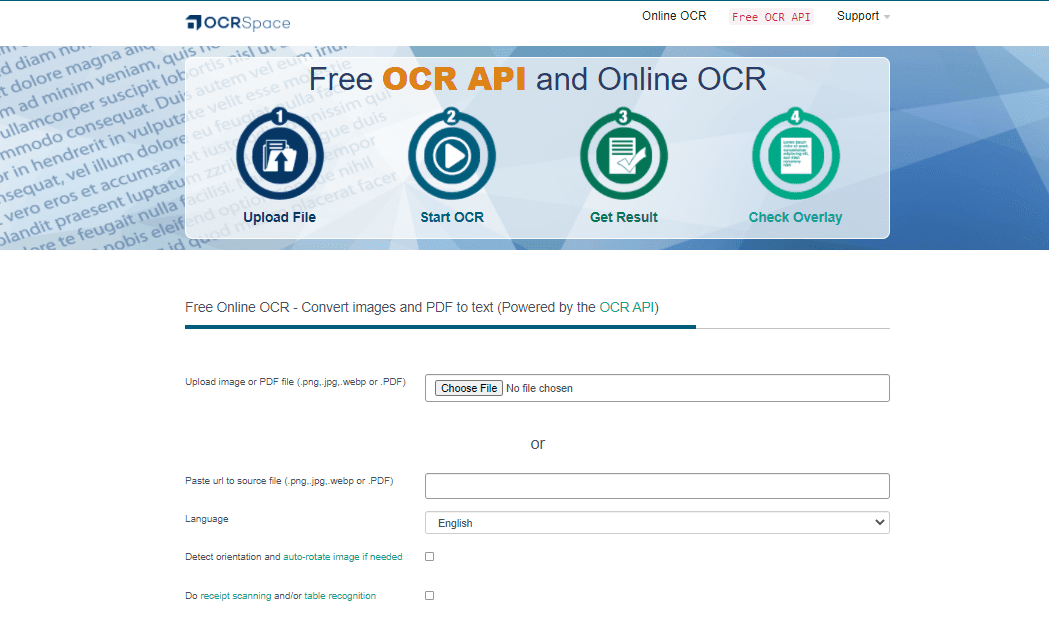1049x622 pixels.
Task: Click the 'Start OCR' label text
Action: pyautogui.click(x=452, y=217)
